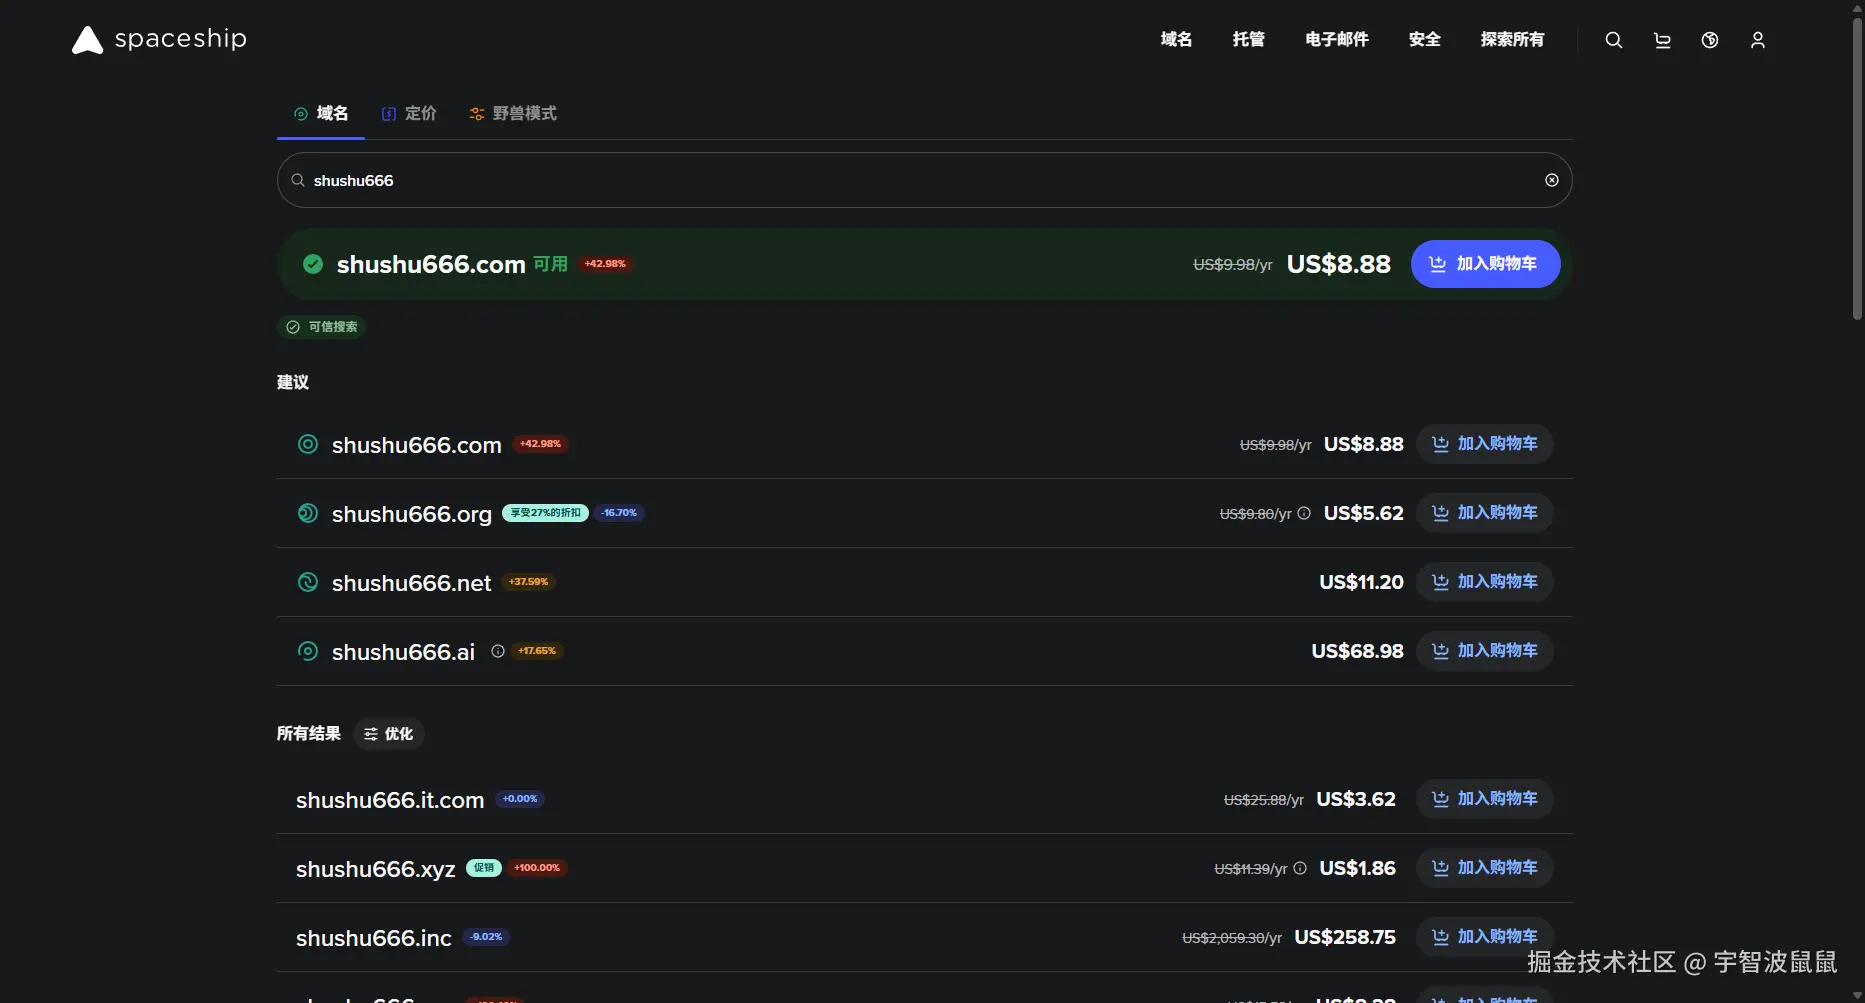
Task: Open the 电子邮件 navigation menu
Action: [x=1337, y=39]
